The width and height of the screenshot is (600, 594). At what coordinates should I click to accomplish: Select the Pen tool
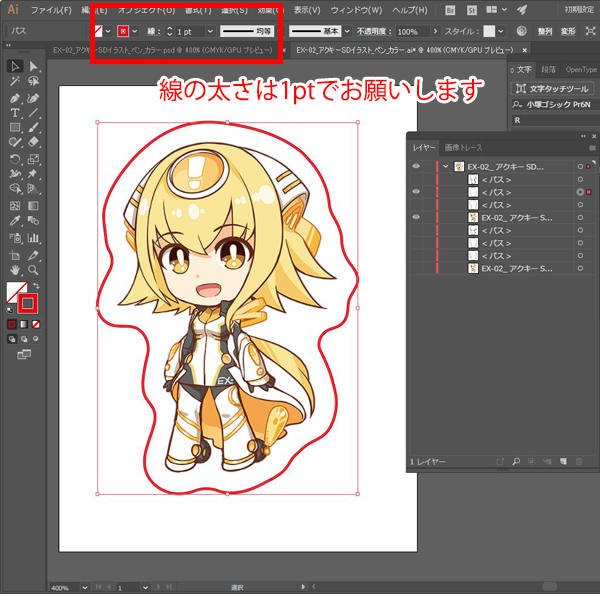(15, 98)
